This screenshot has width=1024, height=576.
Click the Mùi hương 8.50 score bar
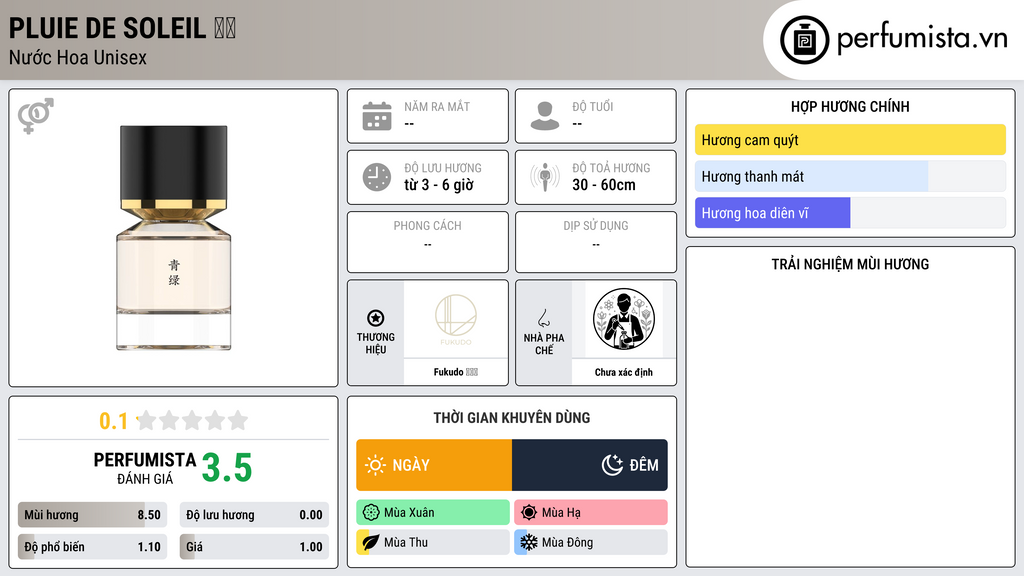[92, 515]
